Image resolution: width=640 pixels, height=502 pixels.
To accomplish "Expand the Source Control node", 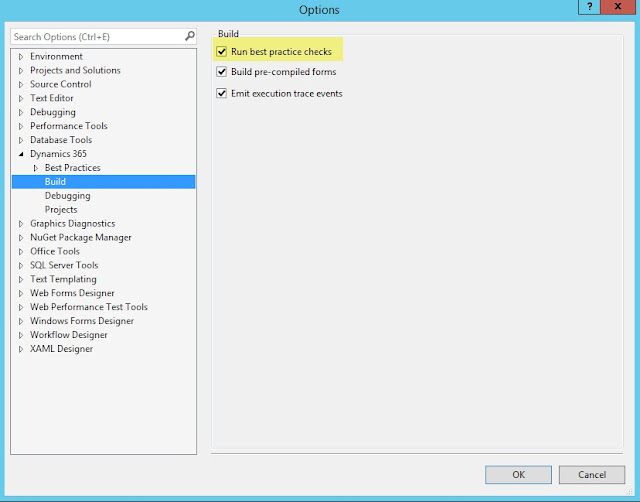I will [x=21, y=84].
